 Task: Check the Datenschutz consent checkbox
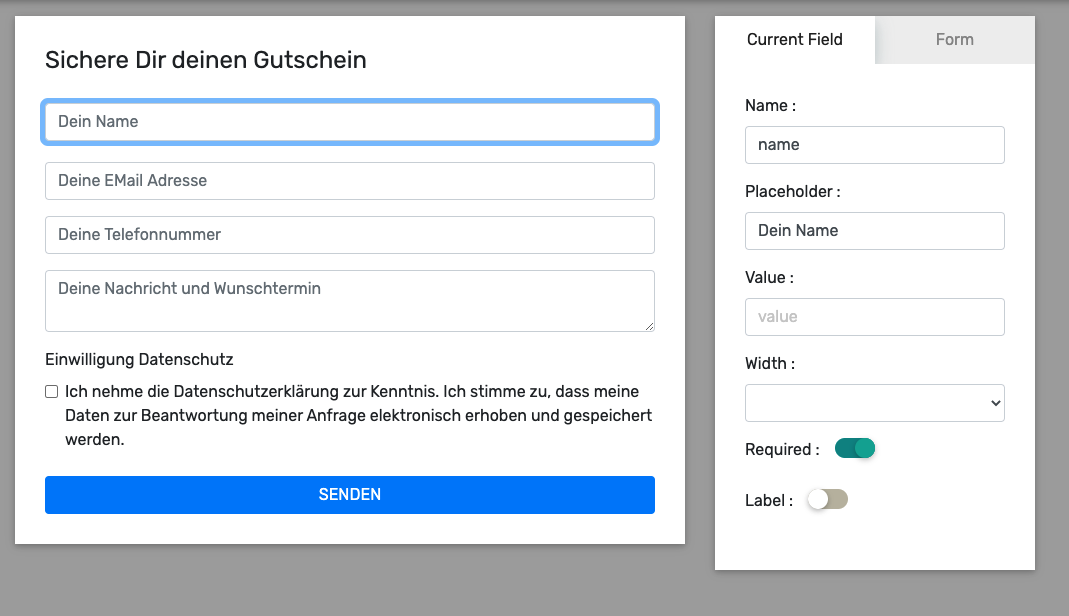coord(52,392)
